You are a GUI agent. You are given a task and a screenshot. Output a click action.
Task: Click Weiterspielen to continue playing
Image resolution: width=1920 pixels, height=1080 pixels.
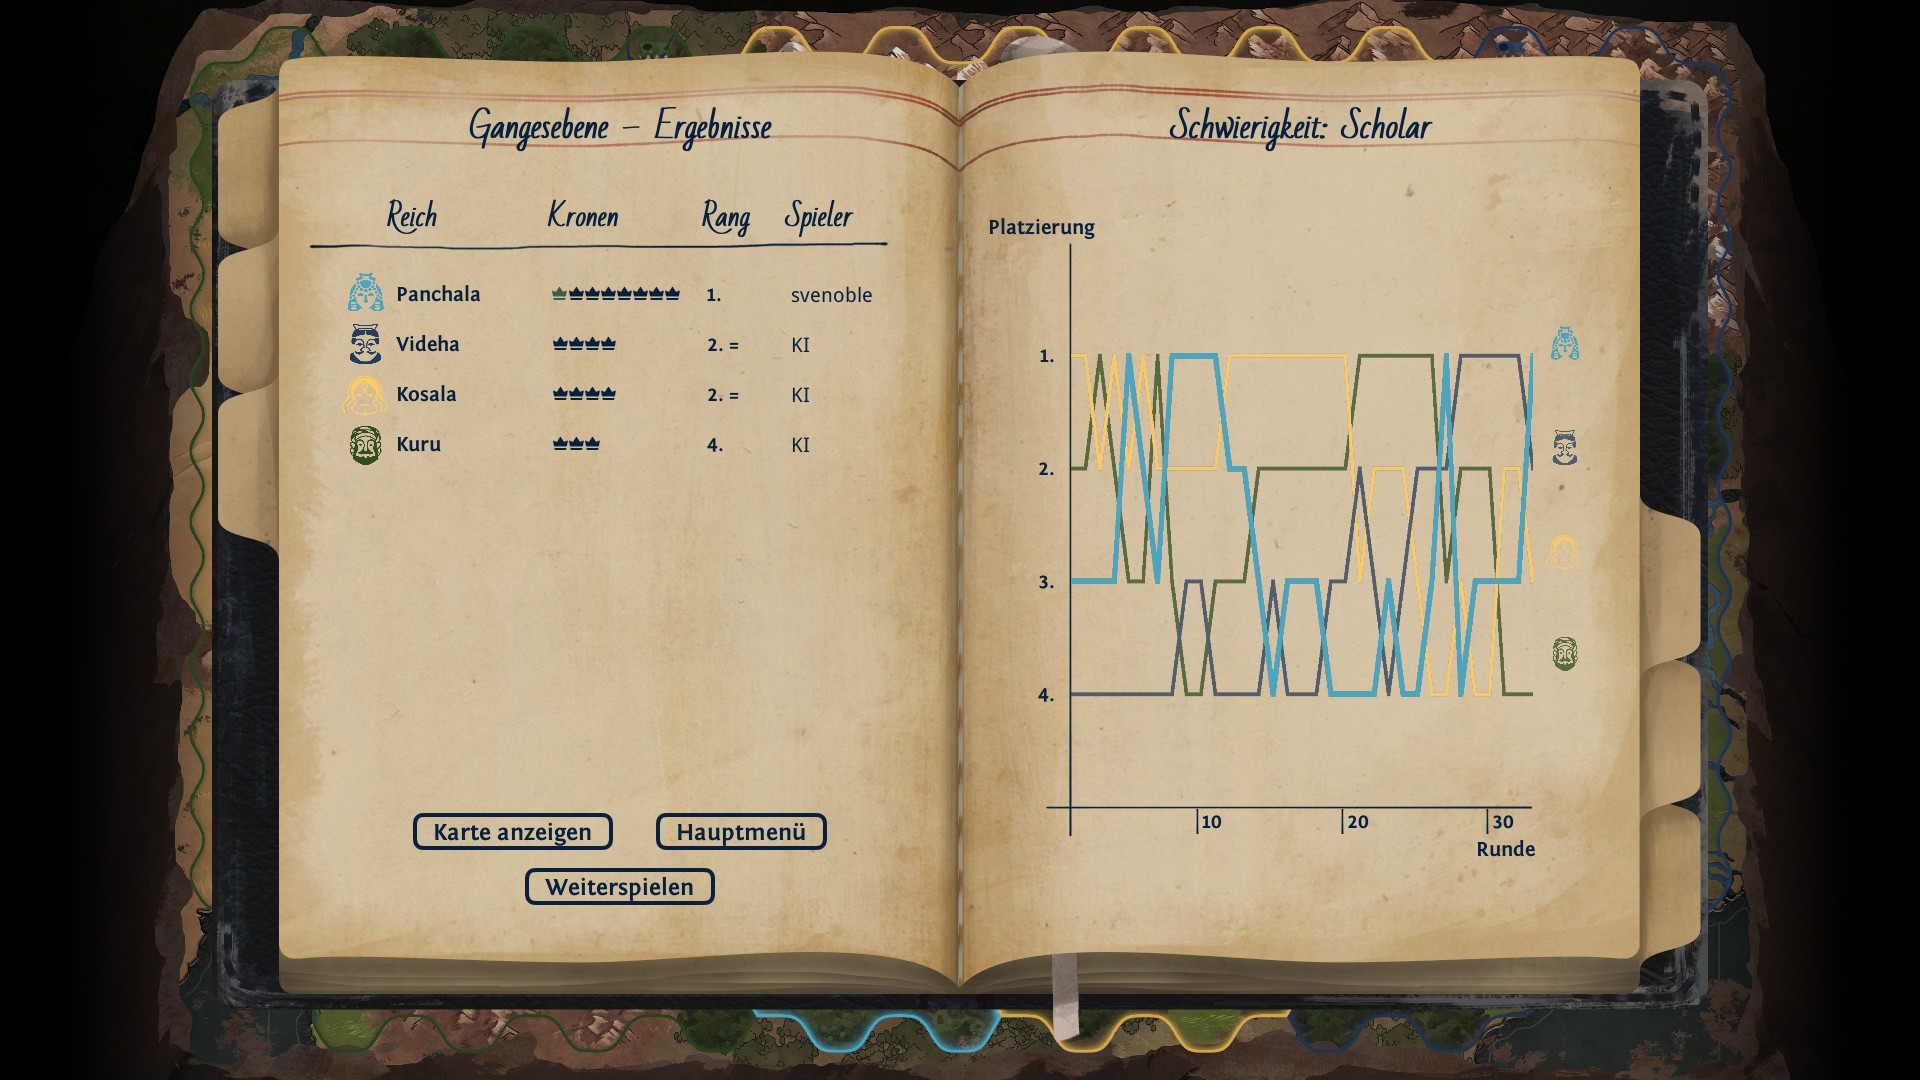point(619,887)
